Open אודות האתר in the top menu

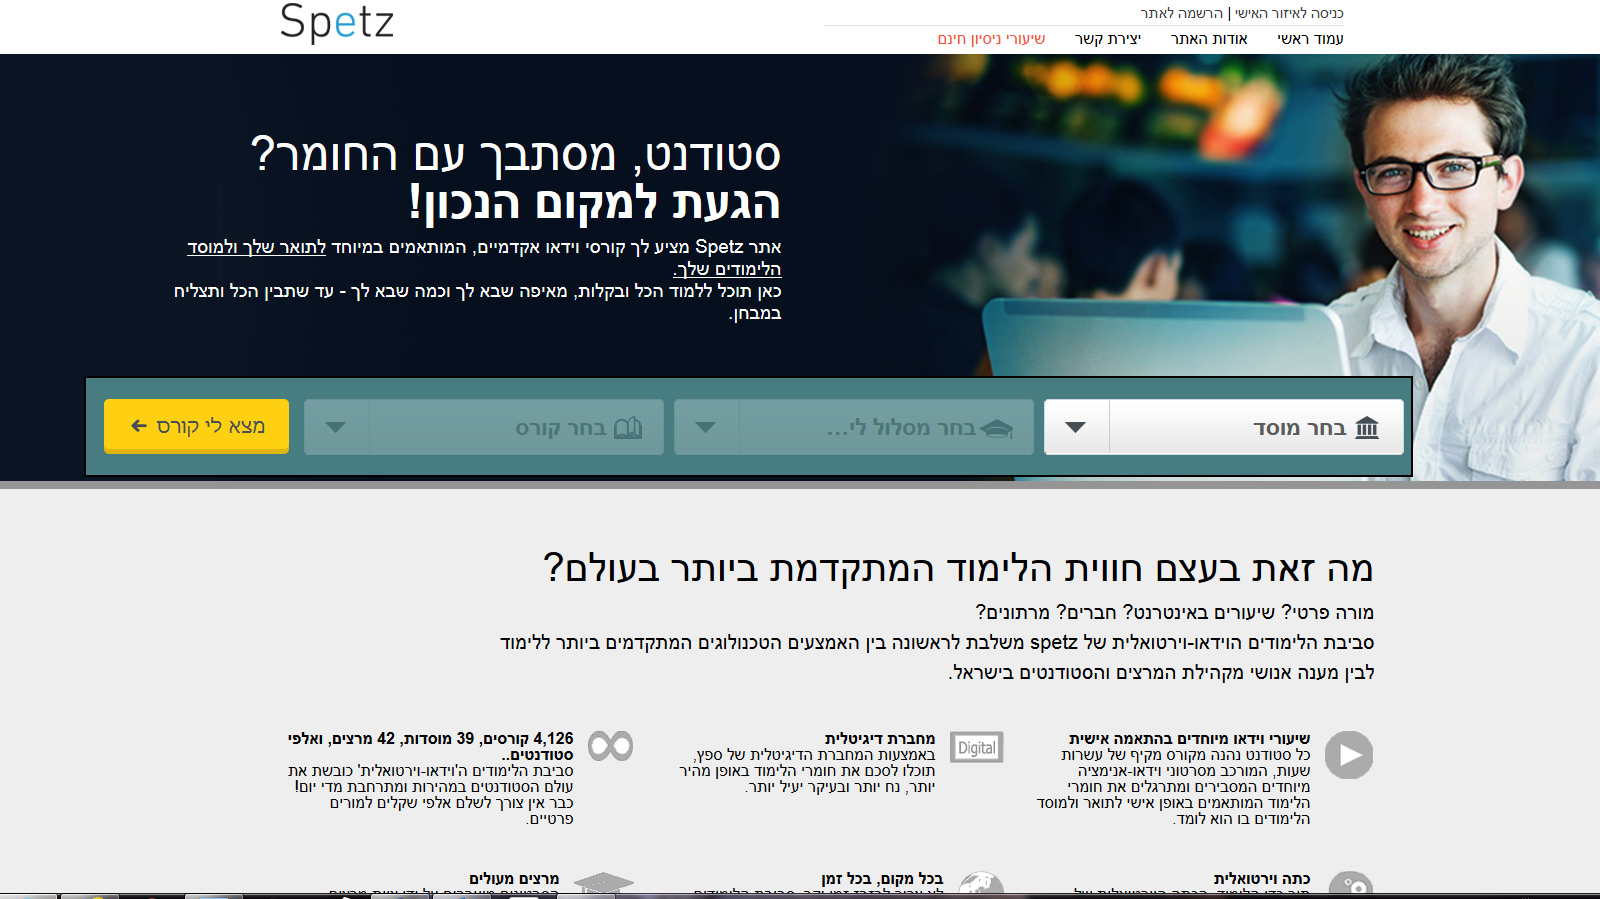(1209, 39)
